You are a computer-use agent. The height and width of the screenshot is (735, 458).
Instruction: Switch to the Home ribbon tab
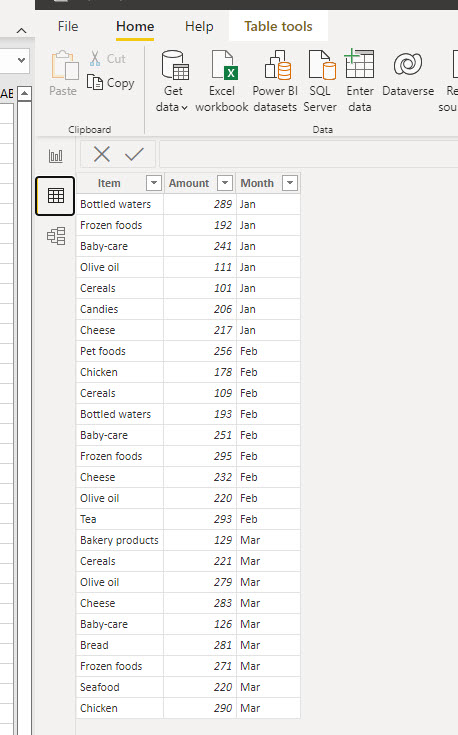click(x=135, y=27)
